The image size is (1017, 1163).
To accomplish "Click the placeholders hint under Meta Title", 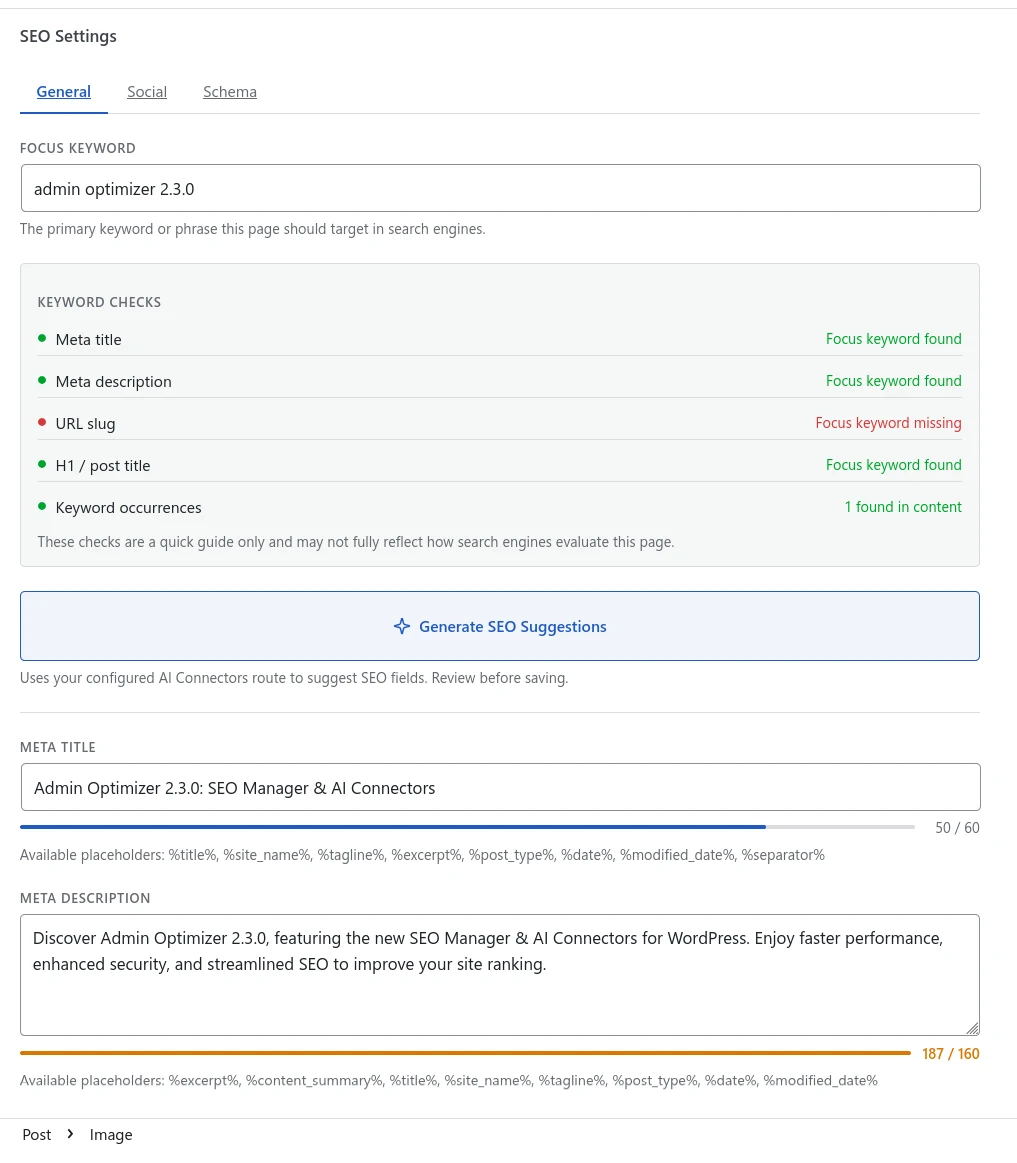I will [x=422, y=855].
